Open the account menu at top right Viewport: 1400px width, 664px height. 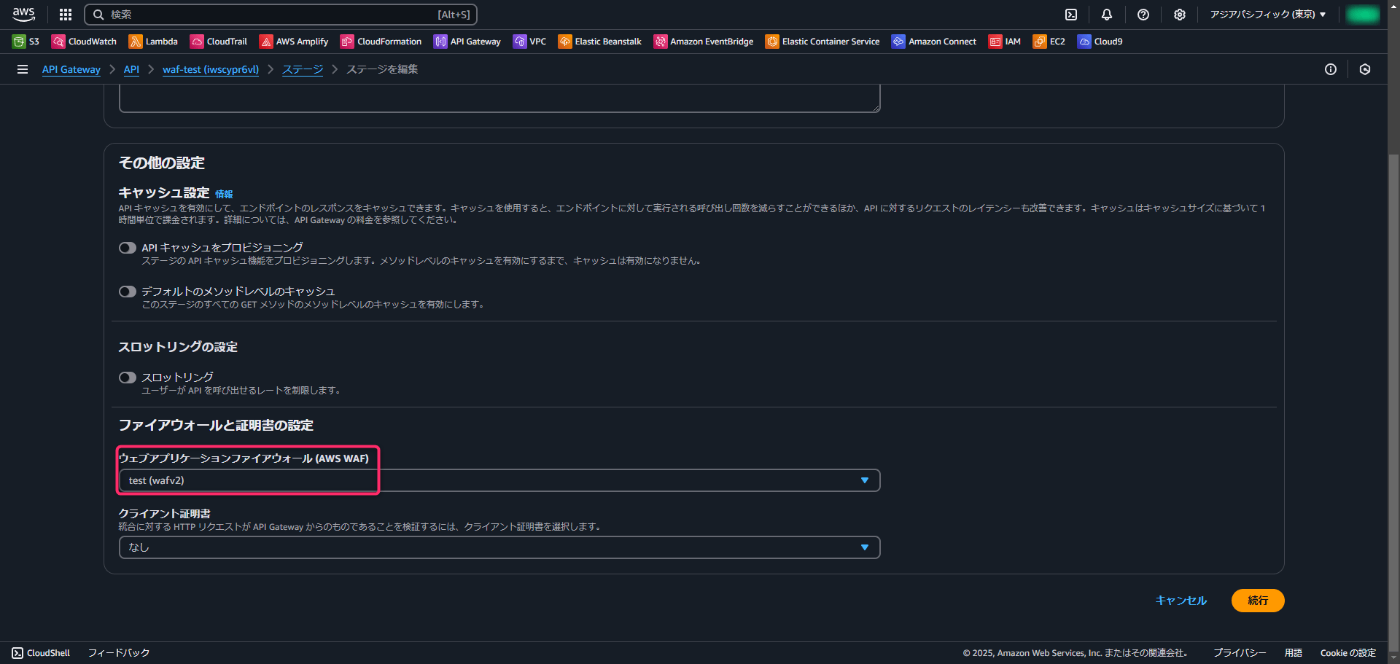coord(1362,14)
